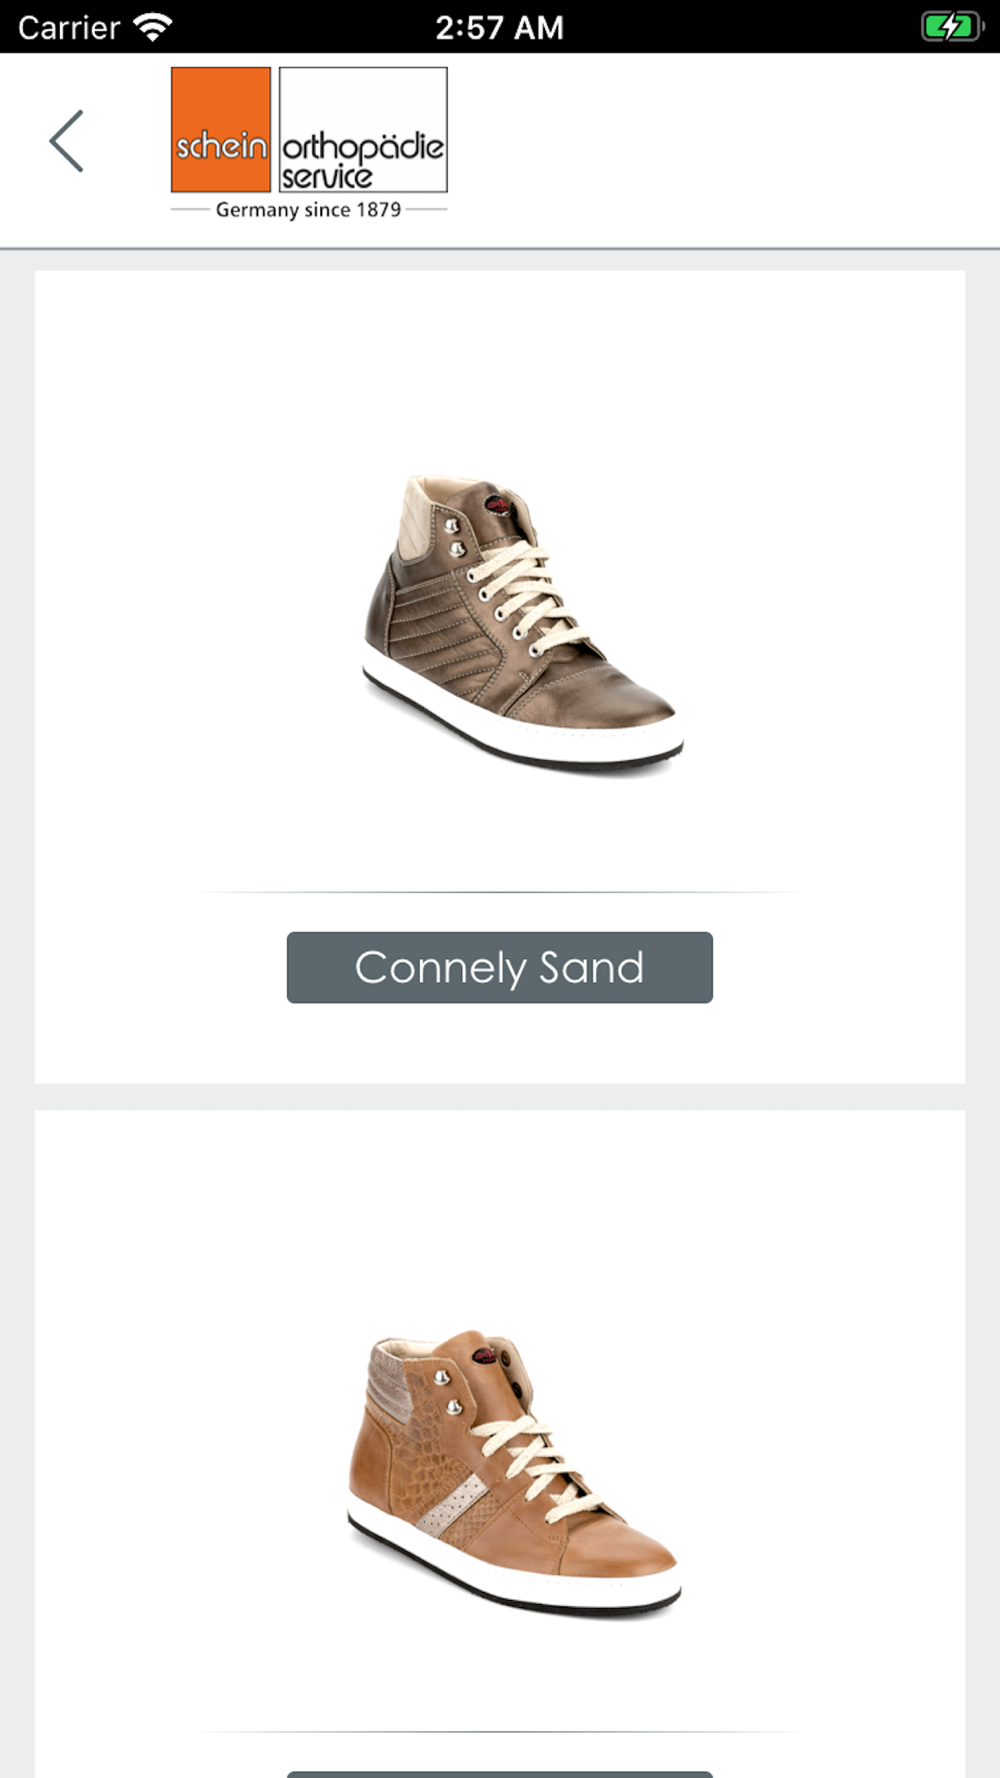Tap the orange schein logo square
The height and width of the screenshot is (1778, 1000).
click(221, 130)
